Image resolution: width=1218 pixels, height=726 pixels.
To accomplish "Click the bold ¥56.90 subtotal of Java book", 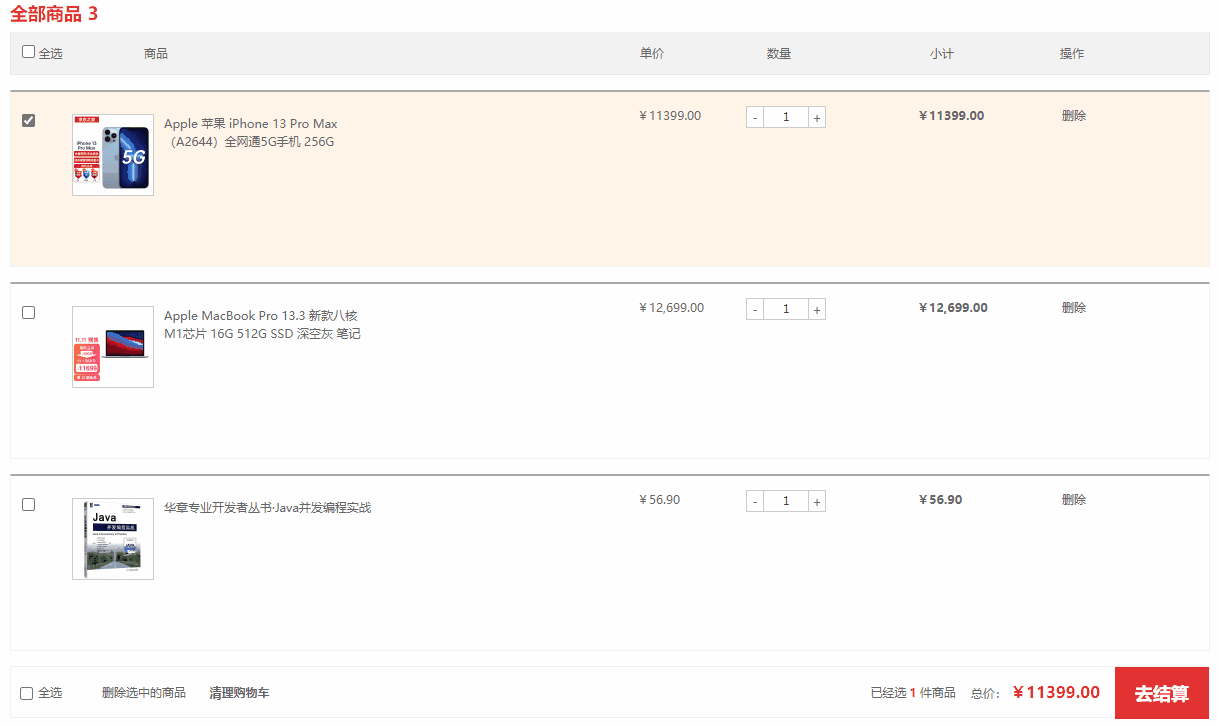I will [x=941, y=499].
